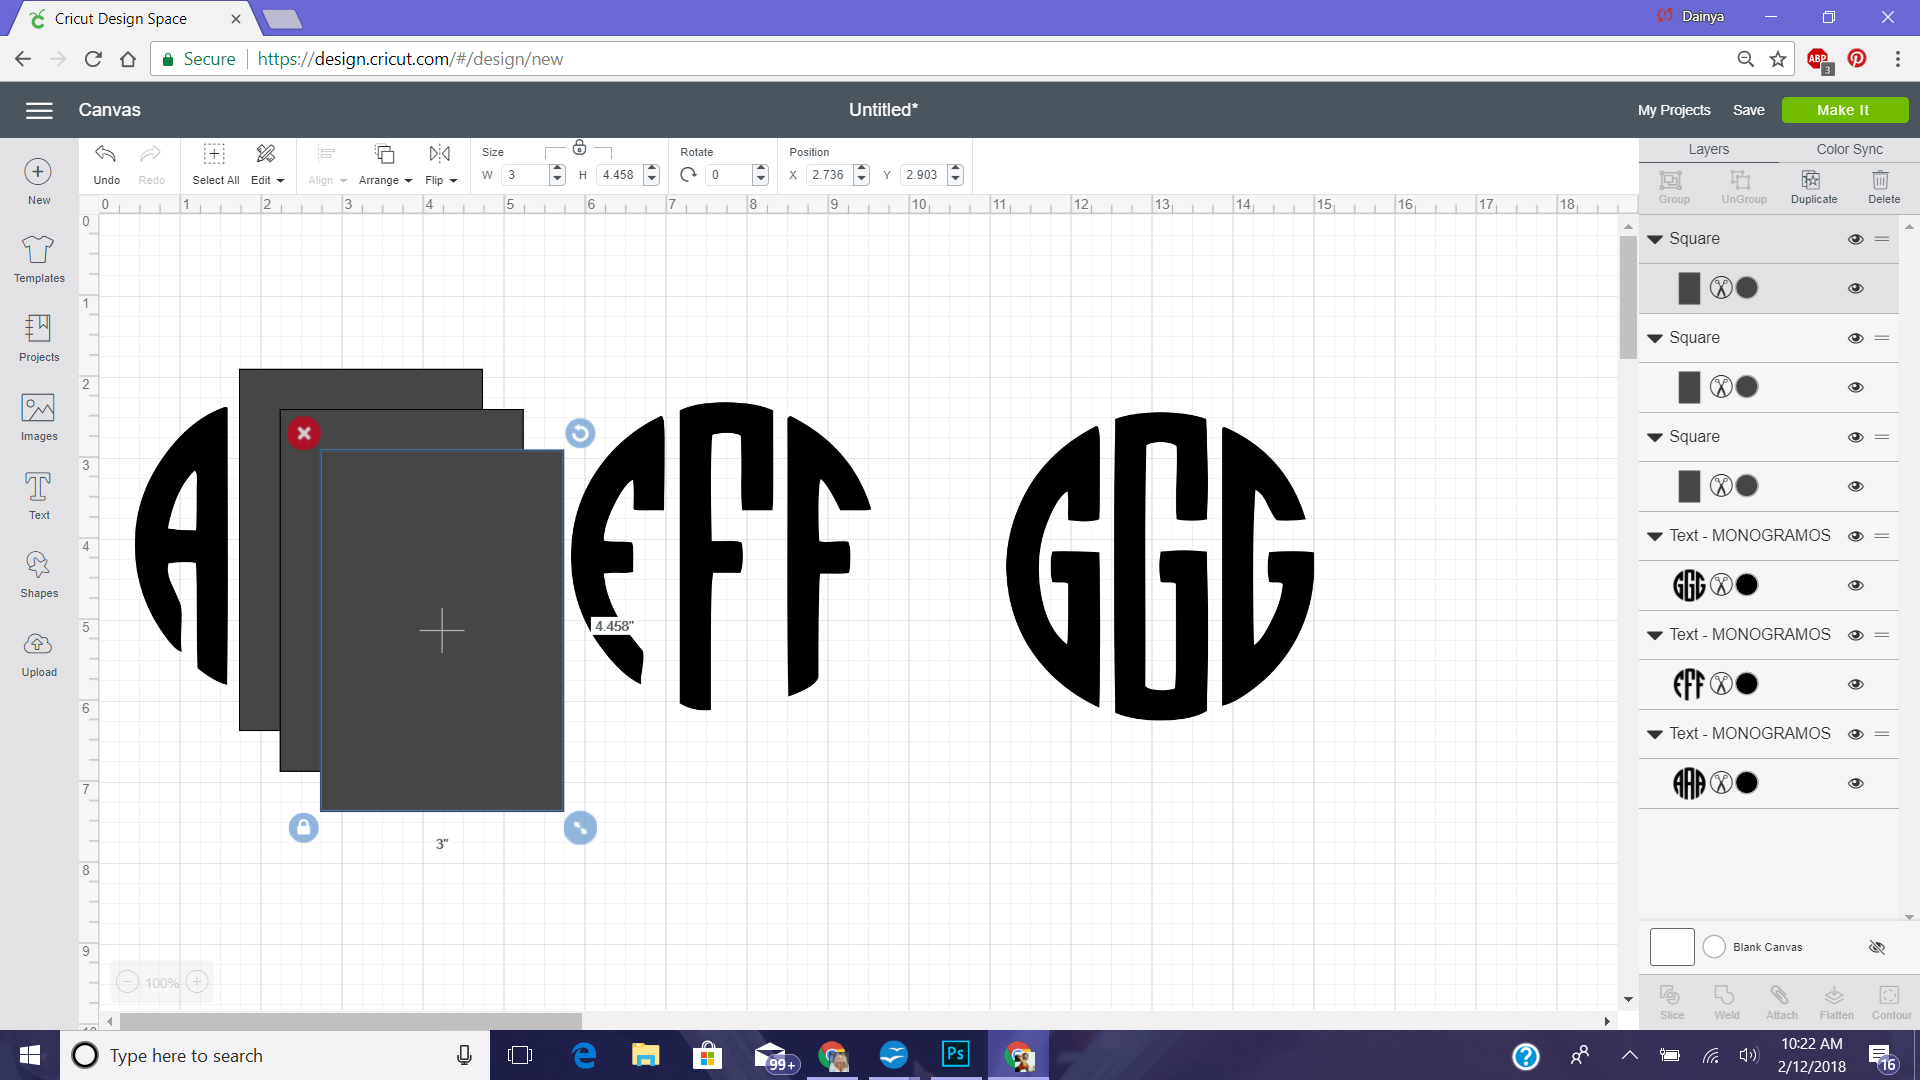Open the Edit dropdown
The width and height of the screenshot is (1920, 1080).
coord(267,164)
